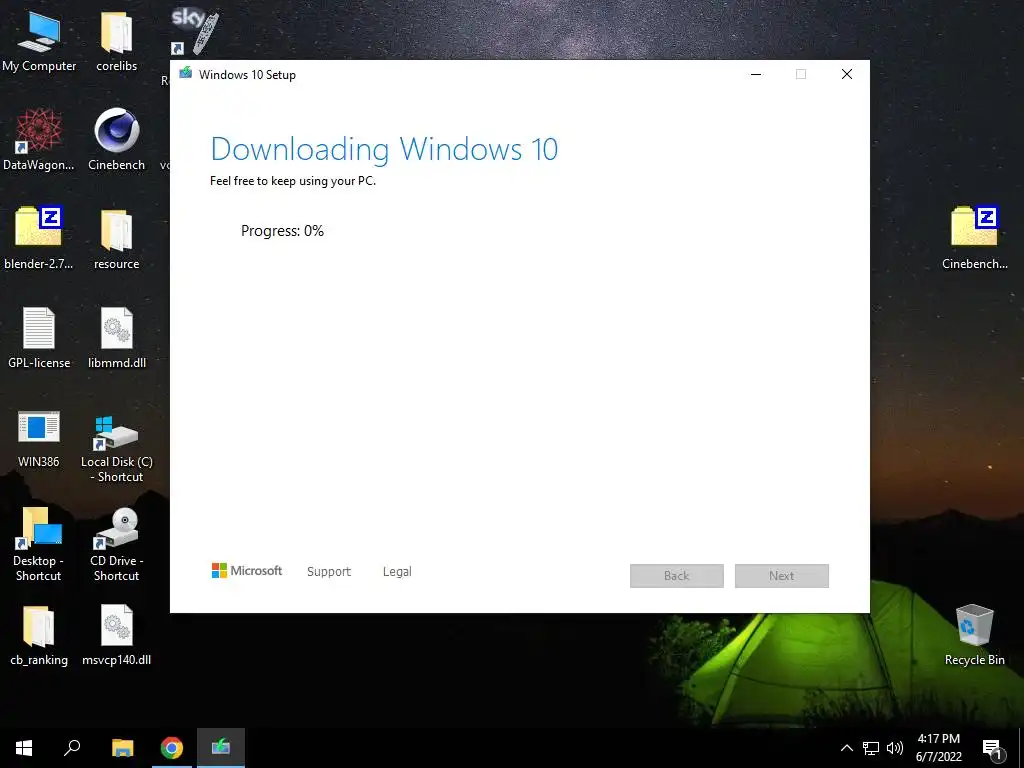Open the notification Action Center
The image size is (1024, 768).
point(992,749)
